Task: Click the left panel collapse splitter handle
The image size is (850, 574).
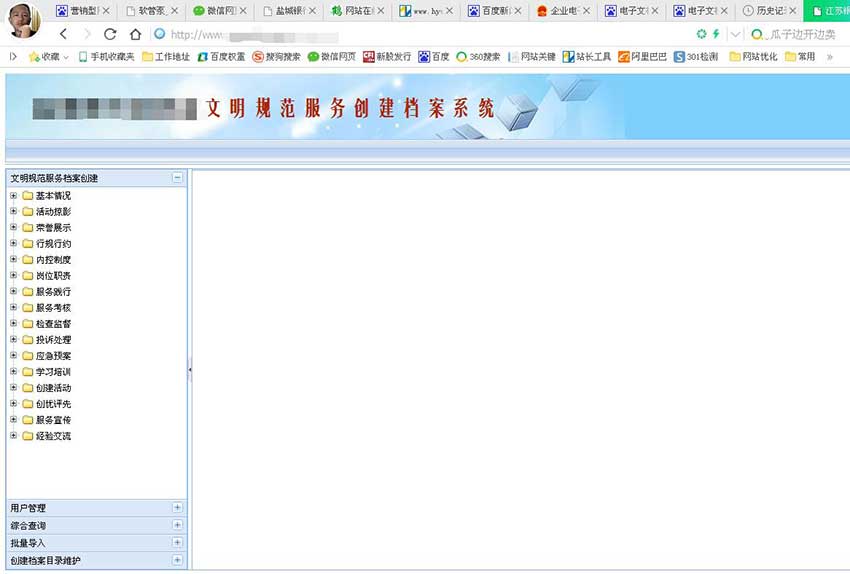Action: [x=189, y=370]
